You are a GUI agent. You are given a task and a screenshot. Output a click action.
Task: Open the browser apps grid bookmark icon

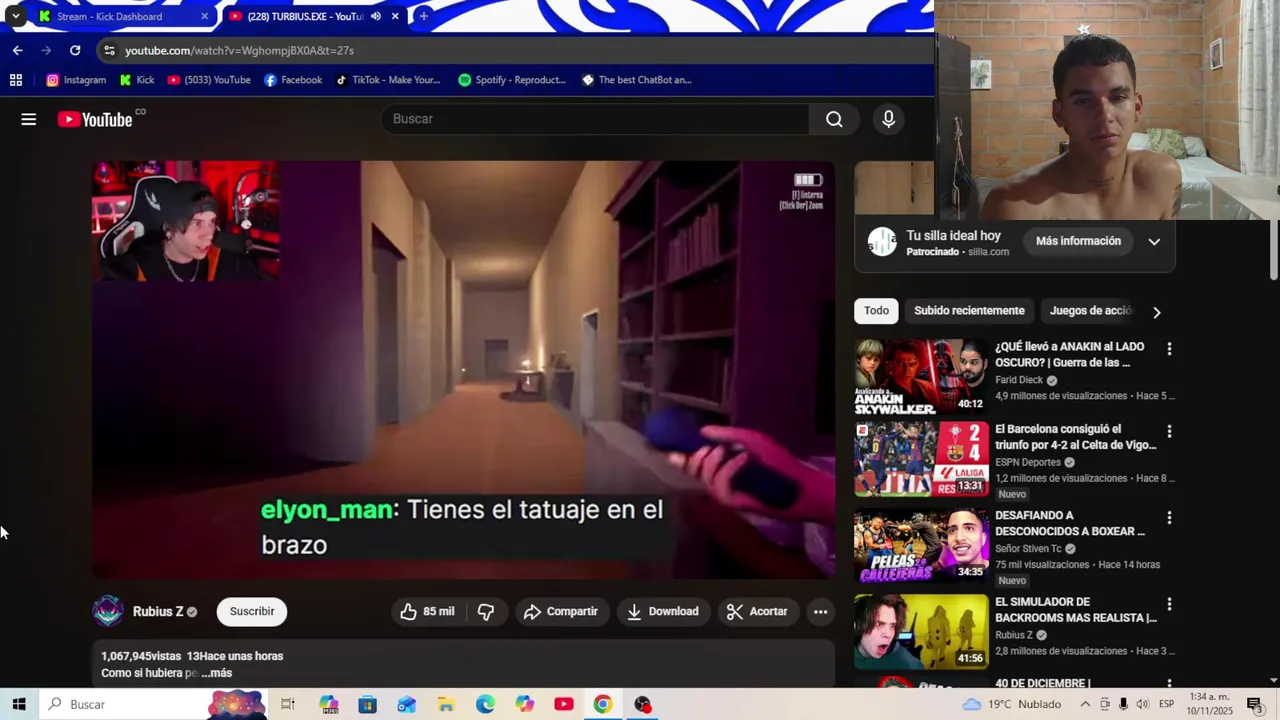[x=16, y=80]
